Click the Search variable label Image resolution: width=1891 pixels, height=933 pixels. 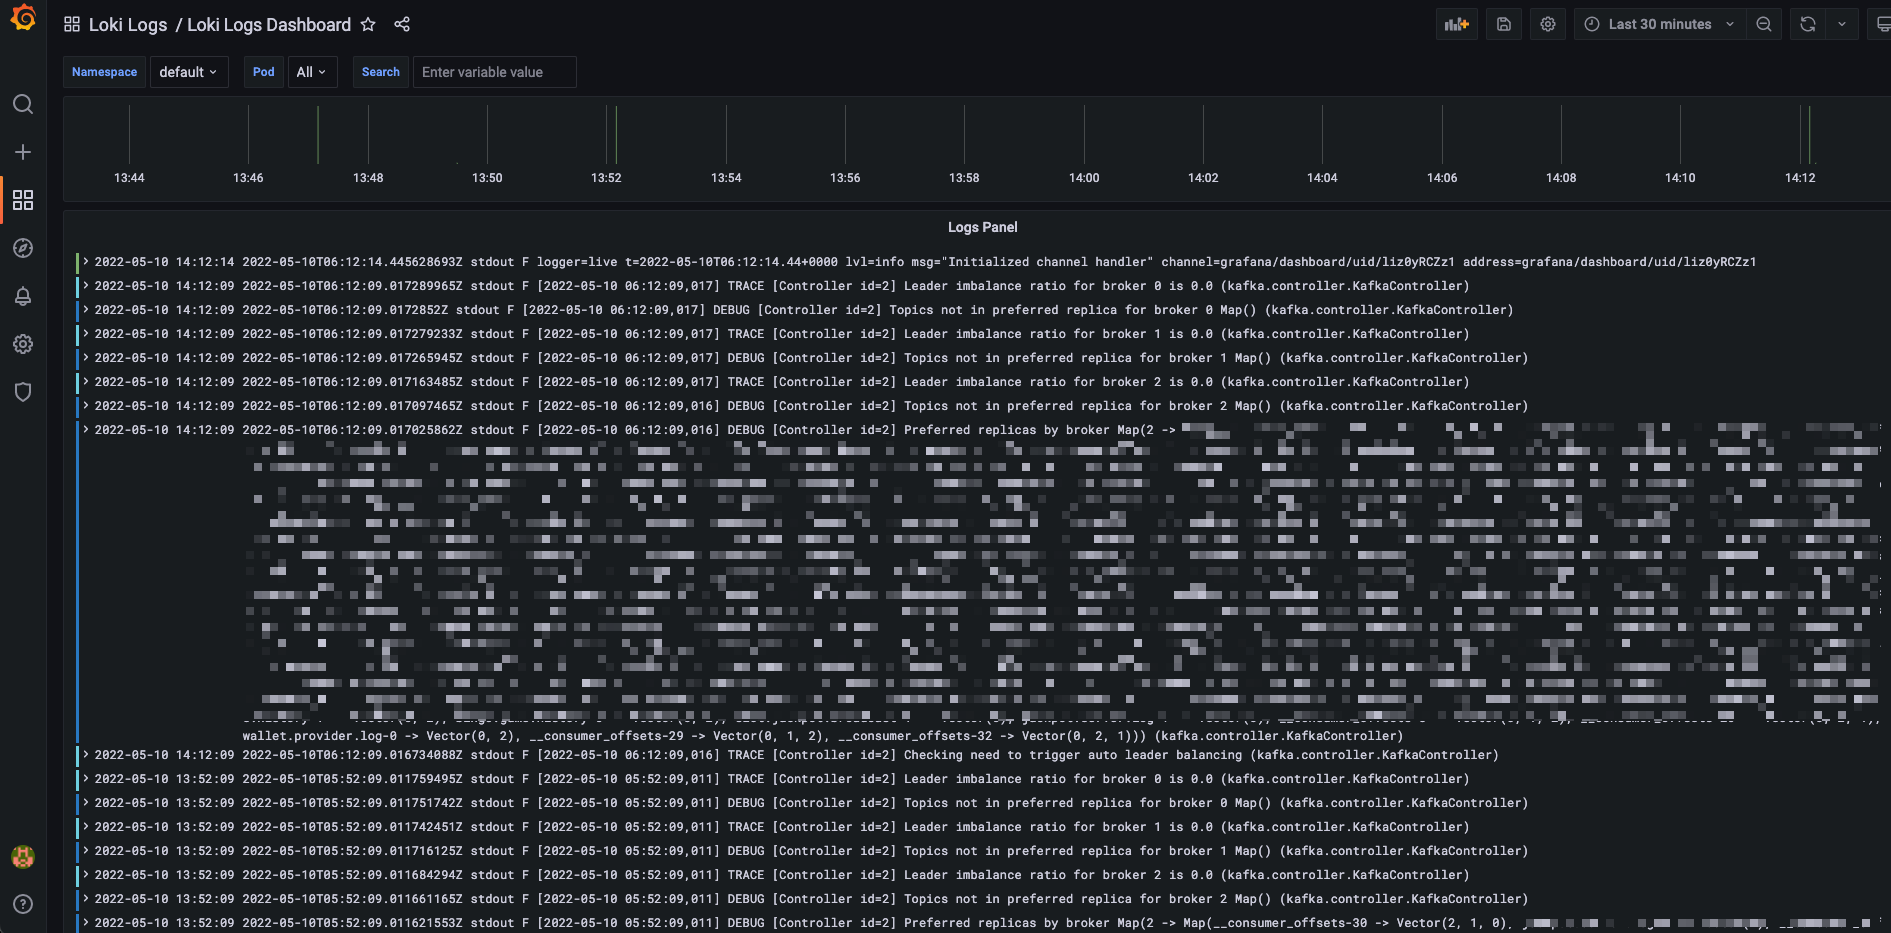point(381,72)
